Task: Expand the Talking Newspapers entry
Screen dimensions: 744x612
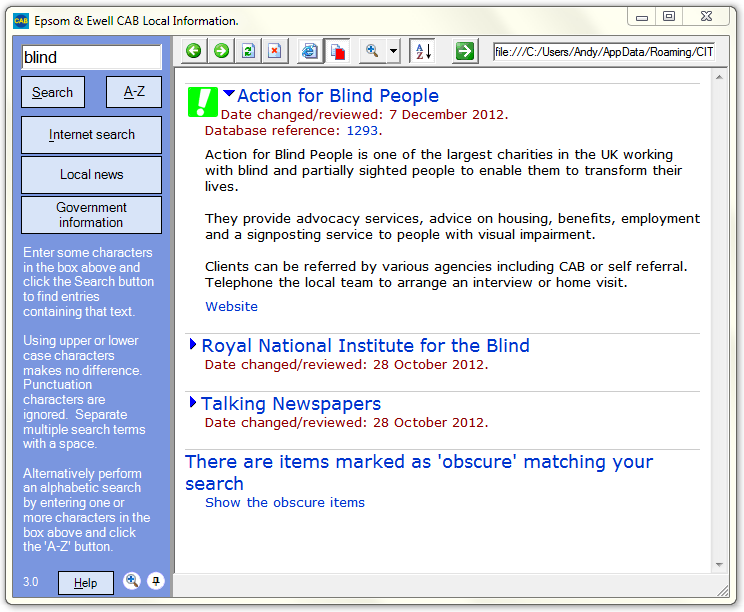Action: (x=193, y=403)
